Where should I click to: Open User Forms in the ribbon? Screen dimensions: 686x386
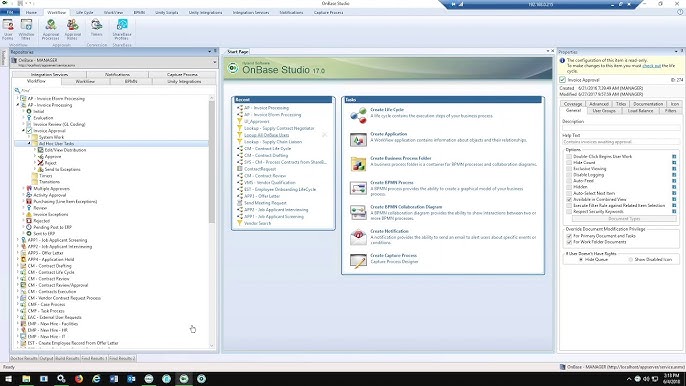pos(8,29)
